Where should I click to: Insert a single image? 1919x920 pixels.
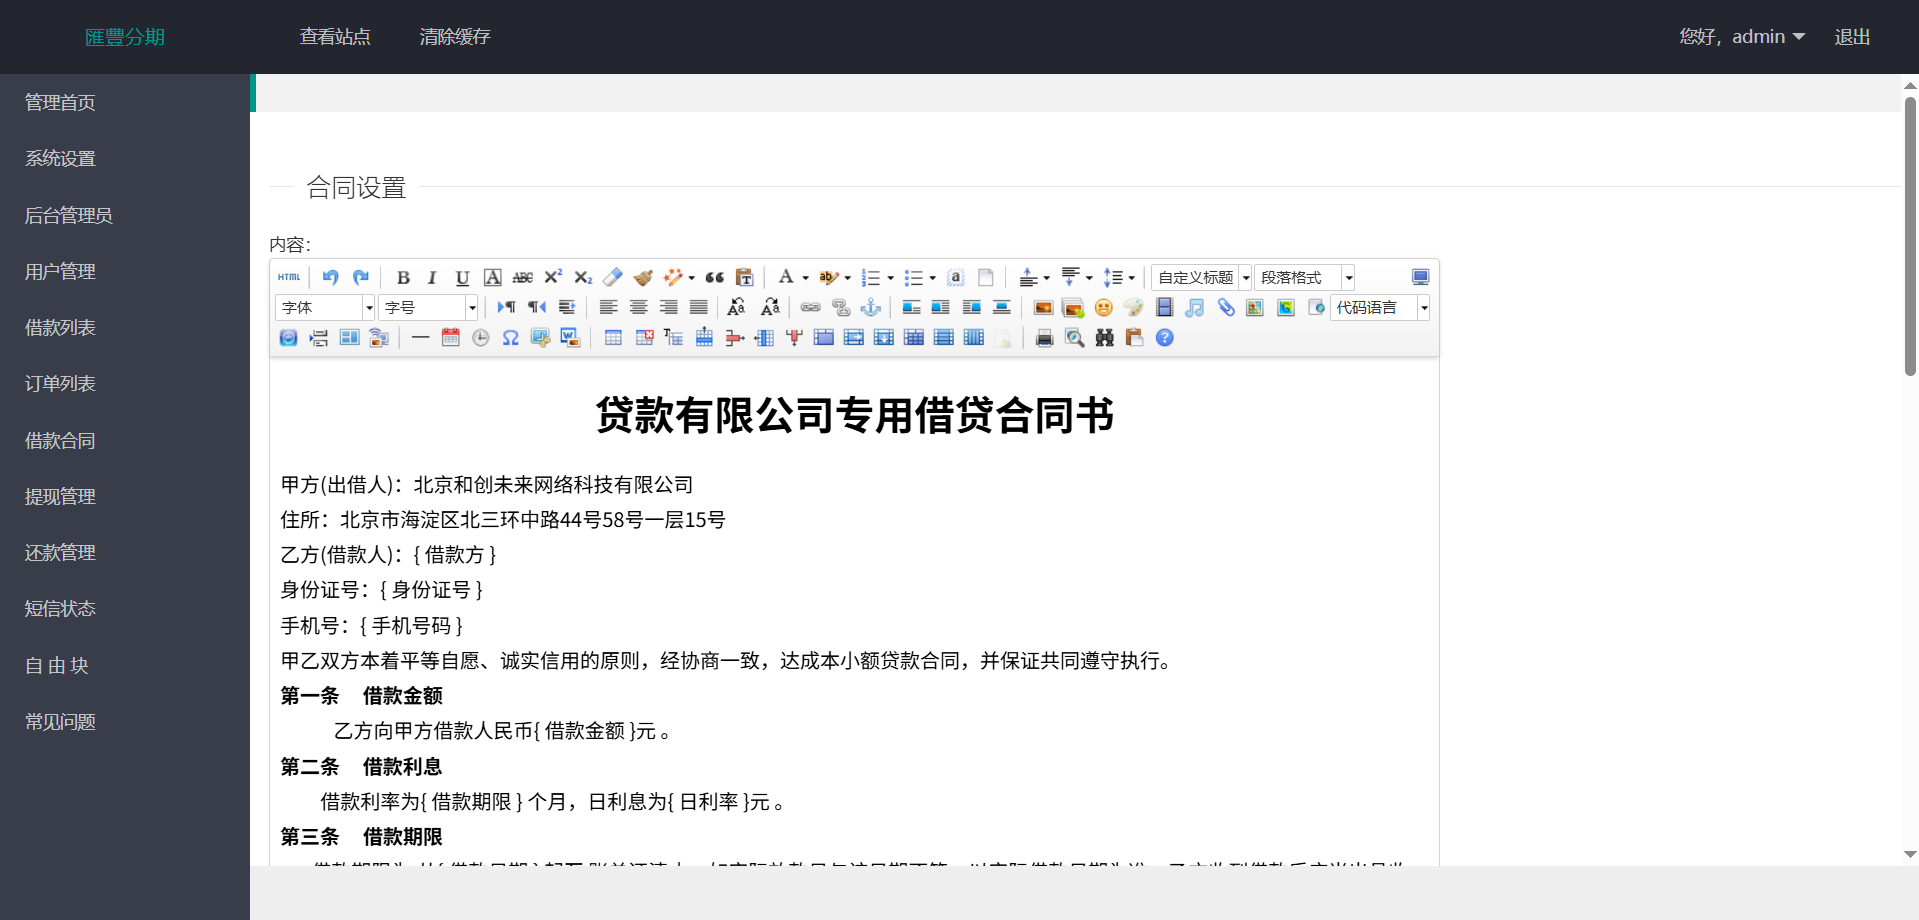tap(1043, 308)
